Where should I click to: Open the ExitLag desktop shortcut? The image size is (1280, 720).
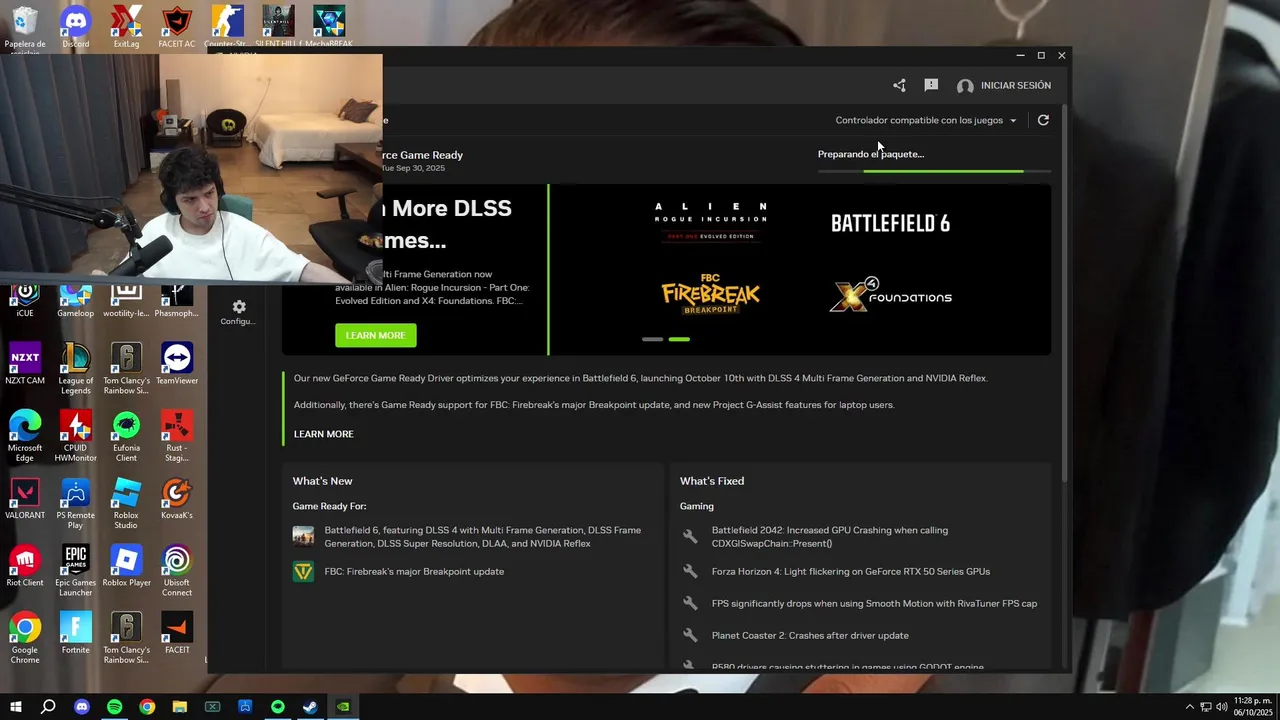(126, 27)
